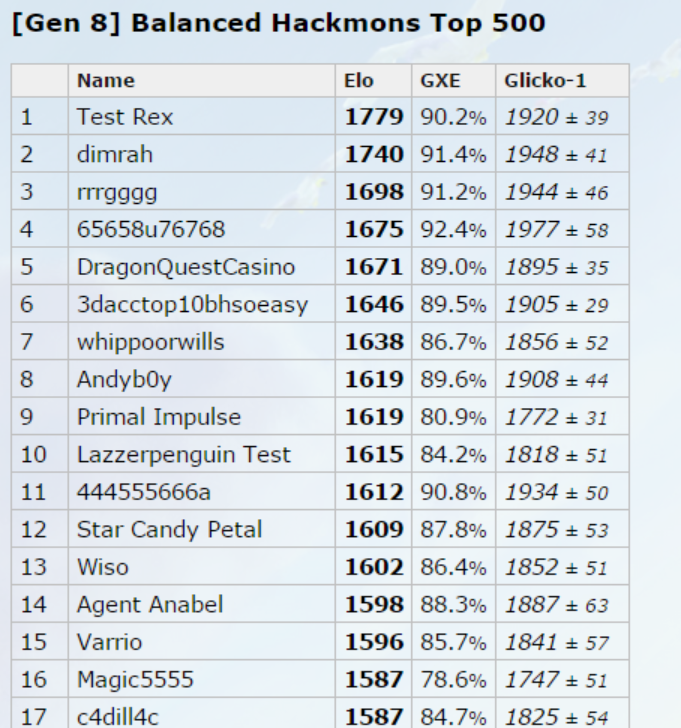Open Lazzerpenguin Test's entry

point(184,455)
